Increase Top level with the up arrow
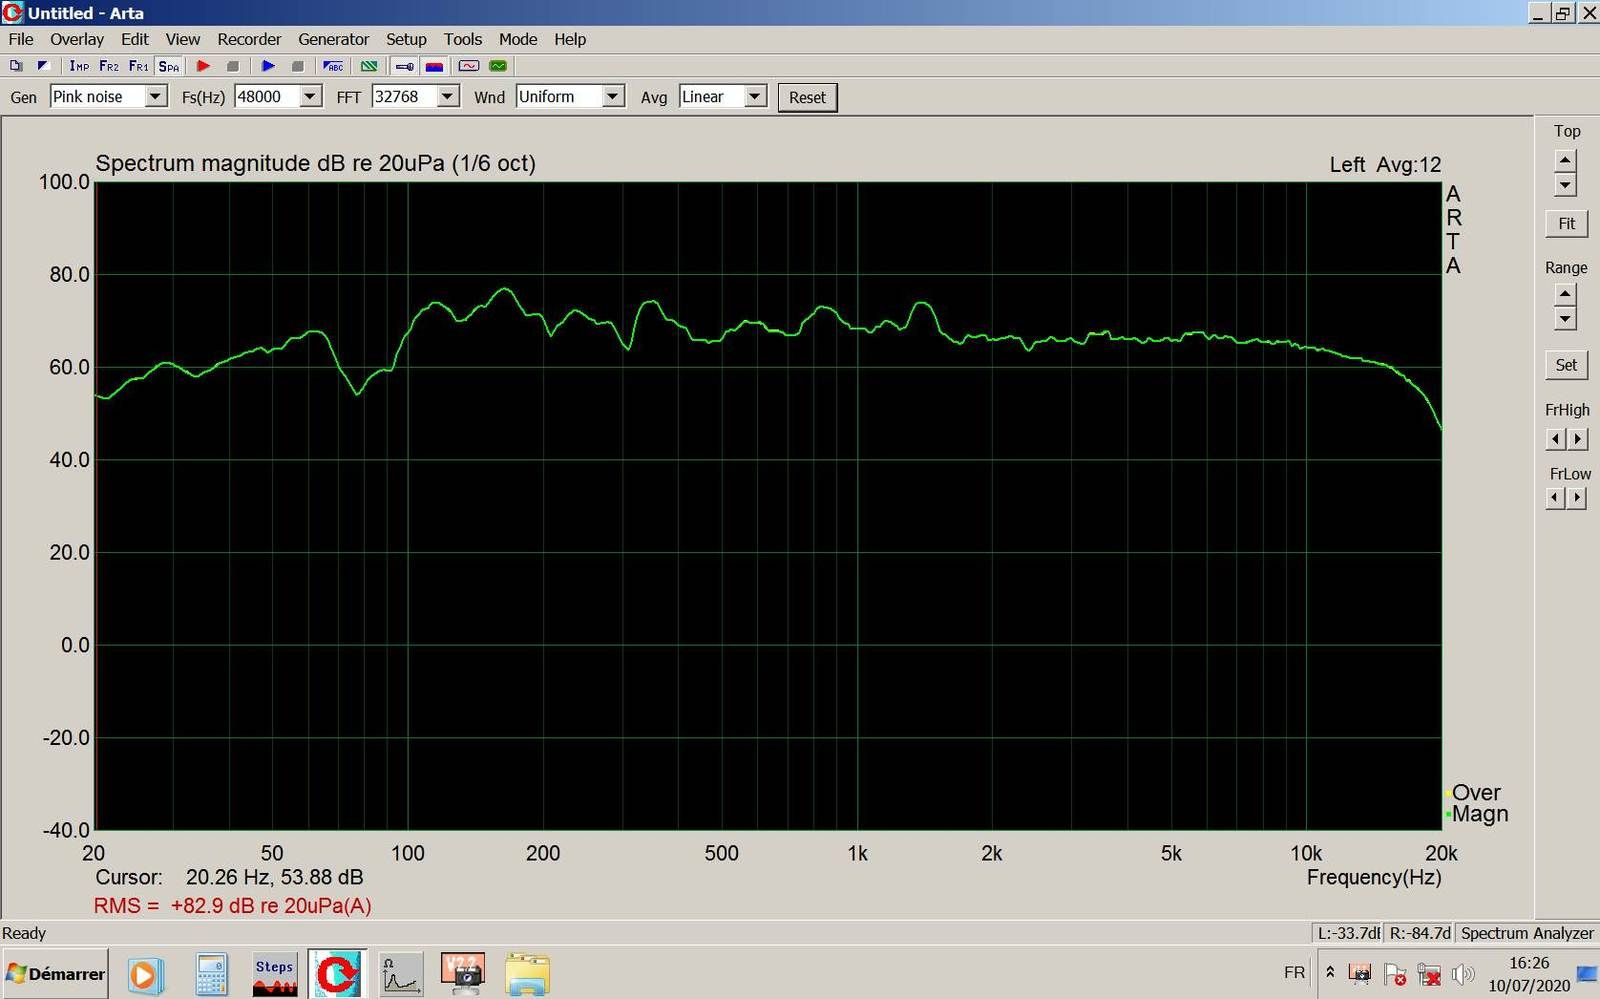The height and width of the screenshot is (999, 1600). 1565,160
